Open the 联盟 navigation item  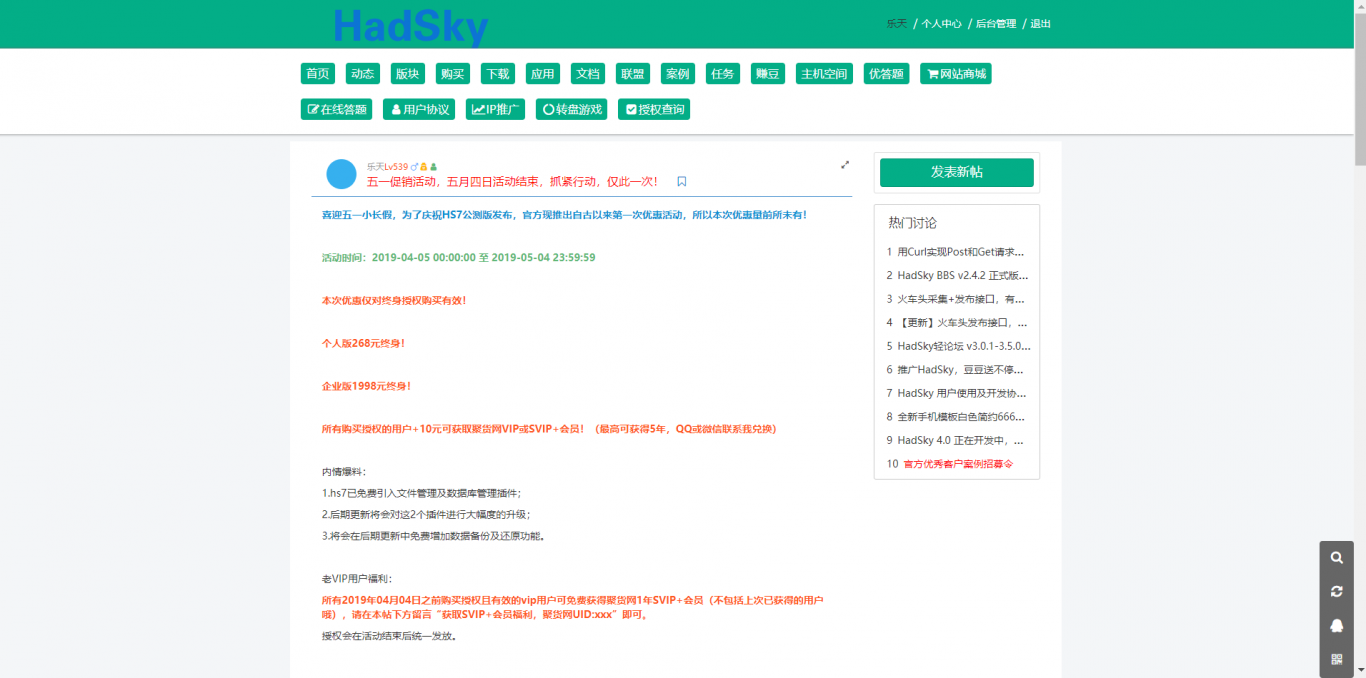[633, 74]
